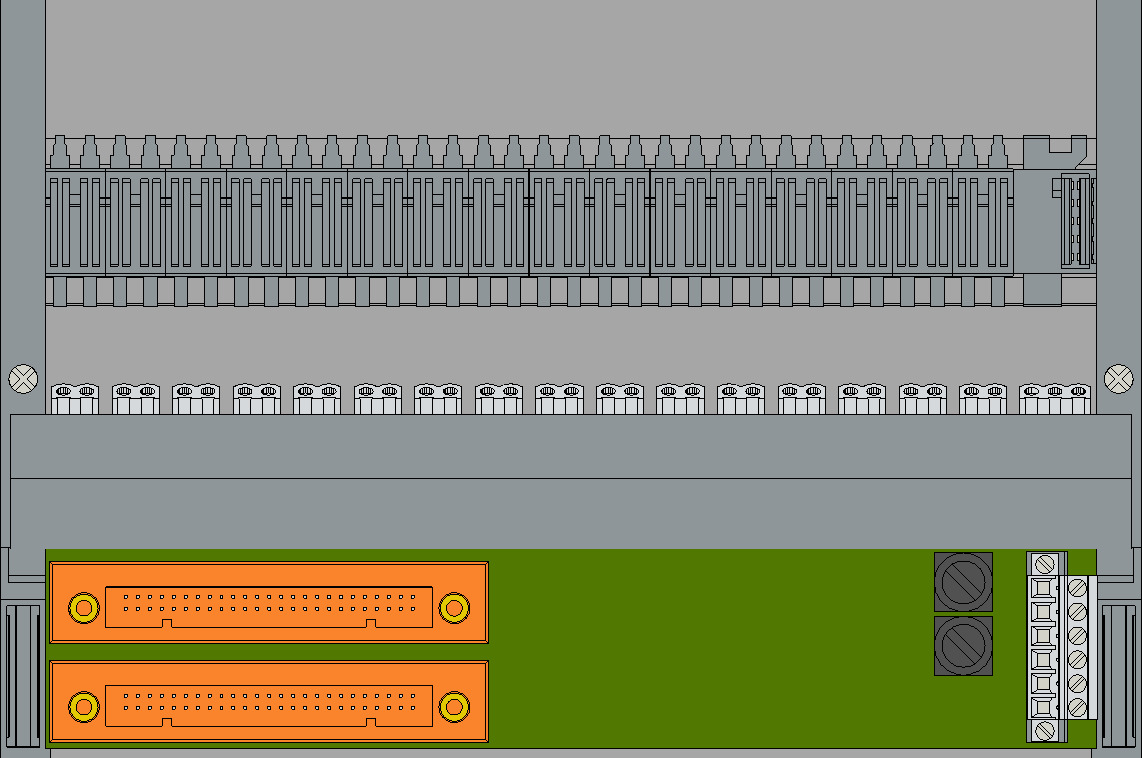The image size is (1142, 758).
Task: Select first square clamp in terminal block
Action: [x=1043, y=588]
